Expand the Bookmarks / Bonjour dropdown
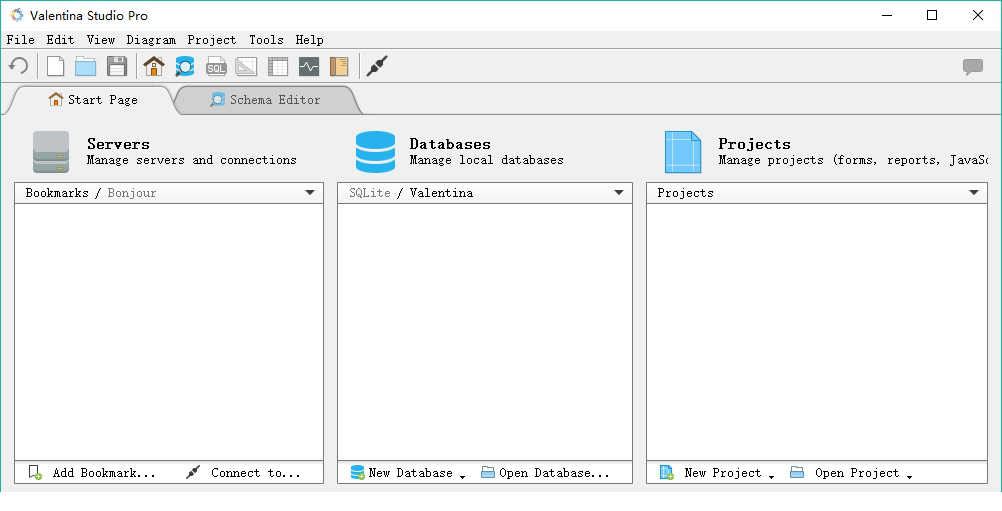The width and height of the screenshot is (1002, 511). (x=310, y=193)
